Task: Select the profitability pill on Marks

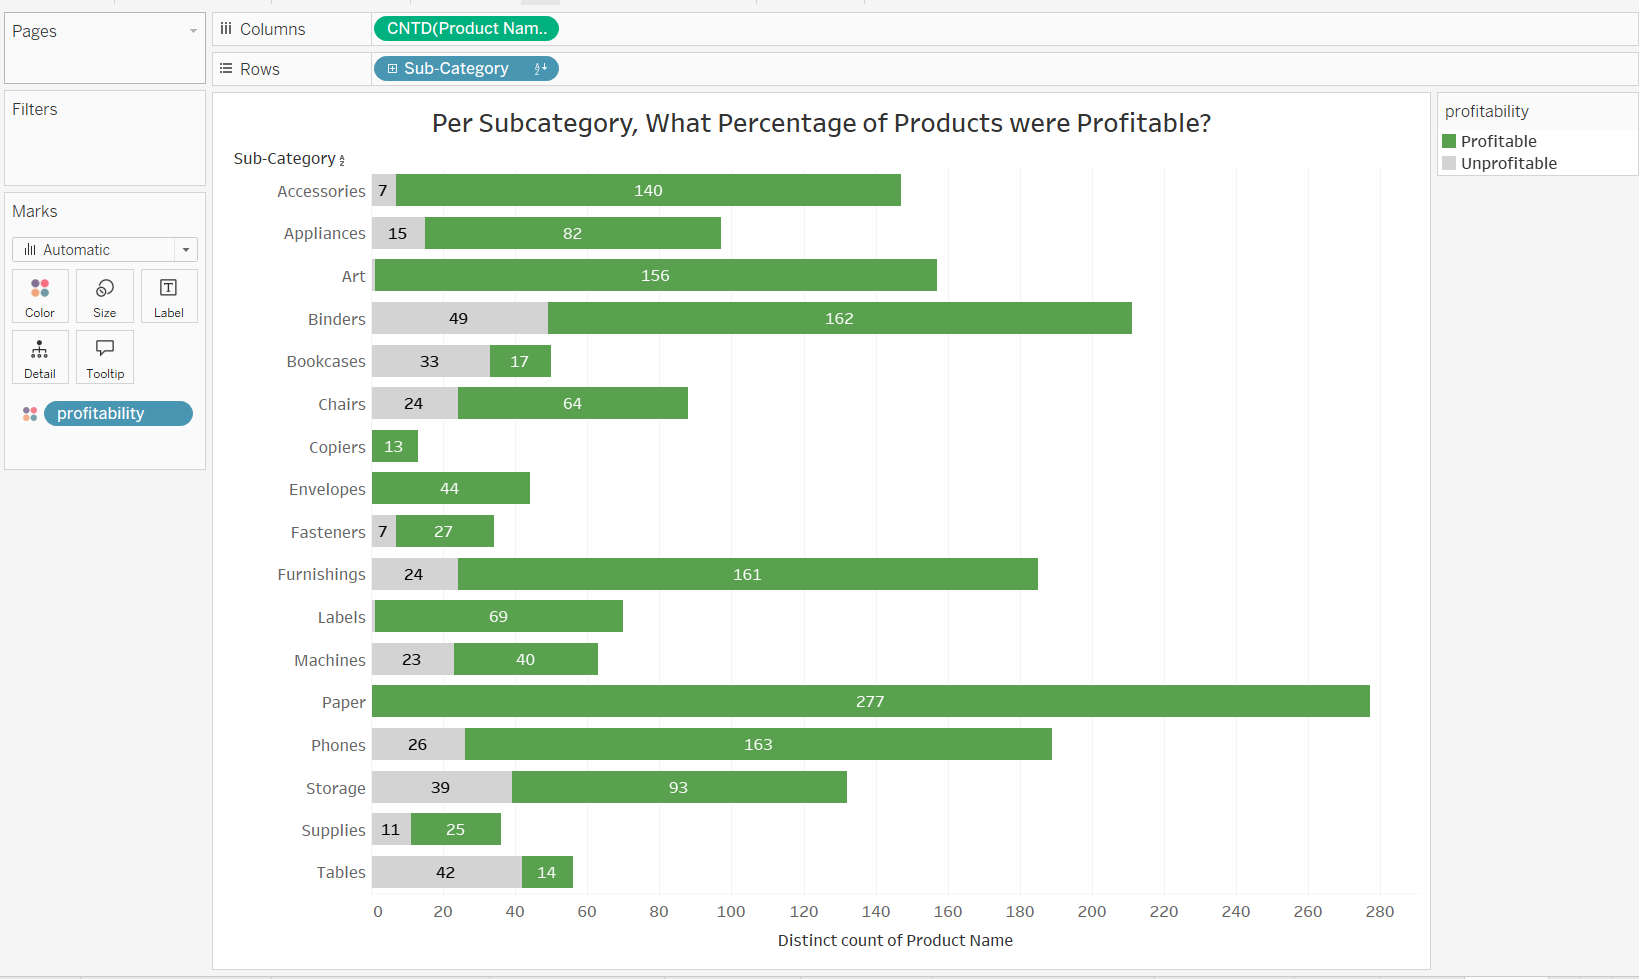Action: point(118,414)
